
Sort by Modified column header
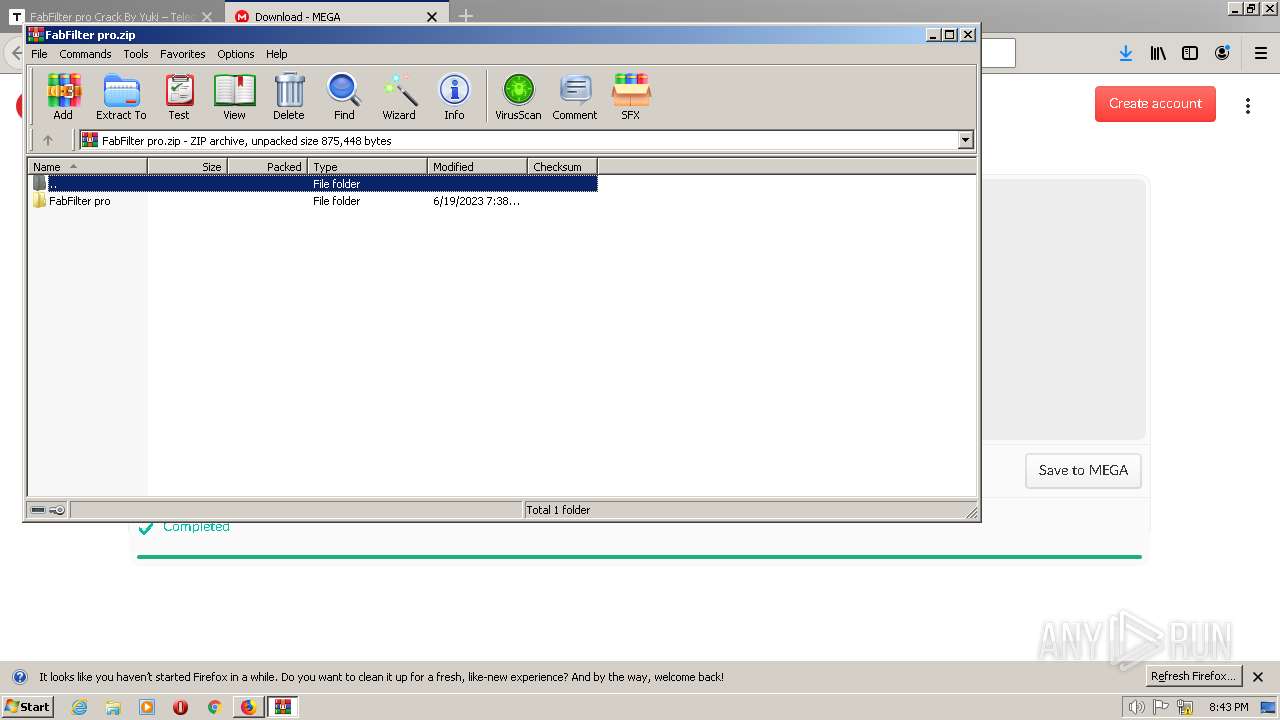477,167
